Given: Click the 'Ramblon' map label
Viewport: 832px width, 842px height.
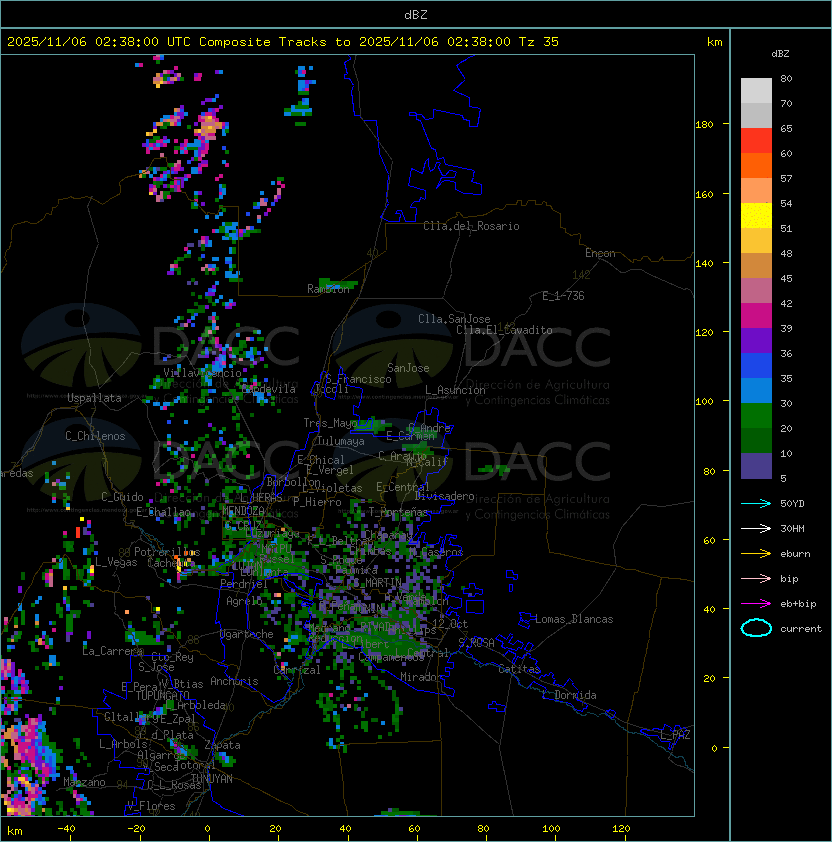Looking at the screenshot, I should (328, 289).
